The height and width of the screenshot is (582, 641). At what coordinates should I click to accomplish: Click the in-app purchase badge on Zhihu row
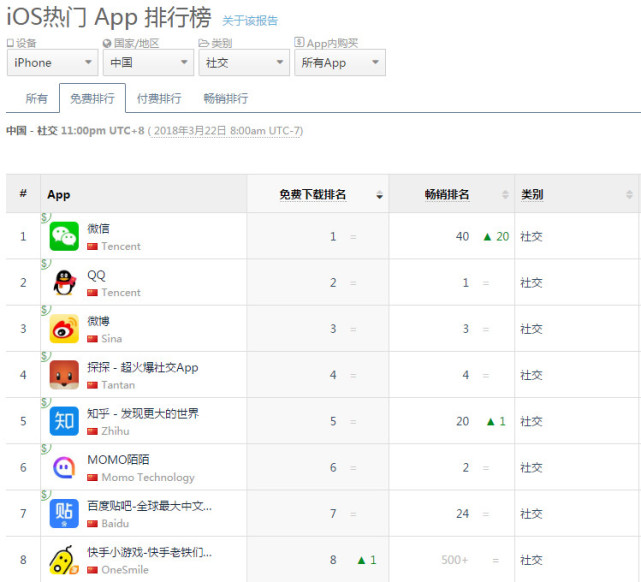45,402
